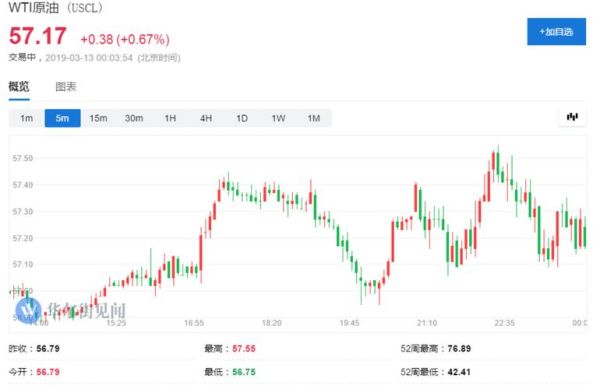Select the 1m interval
This screenshot has width=600, height=389.
(26, 118)
